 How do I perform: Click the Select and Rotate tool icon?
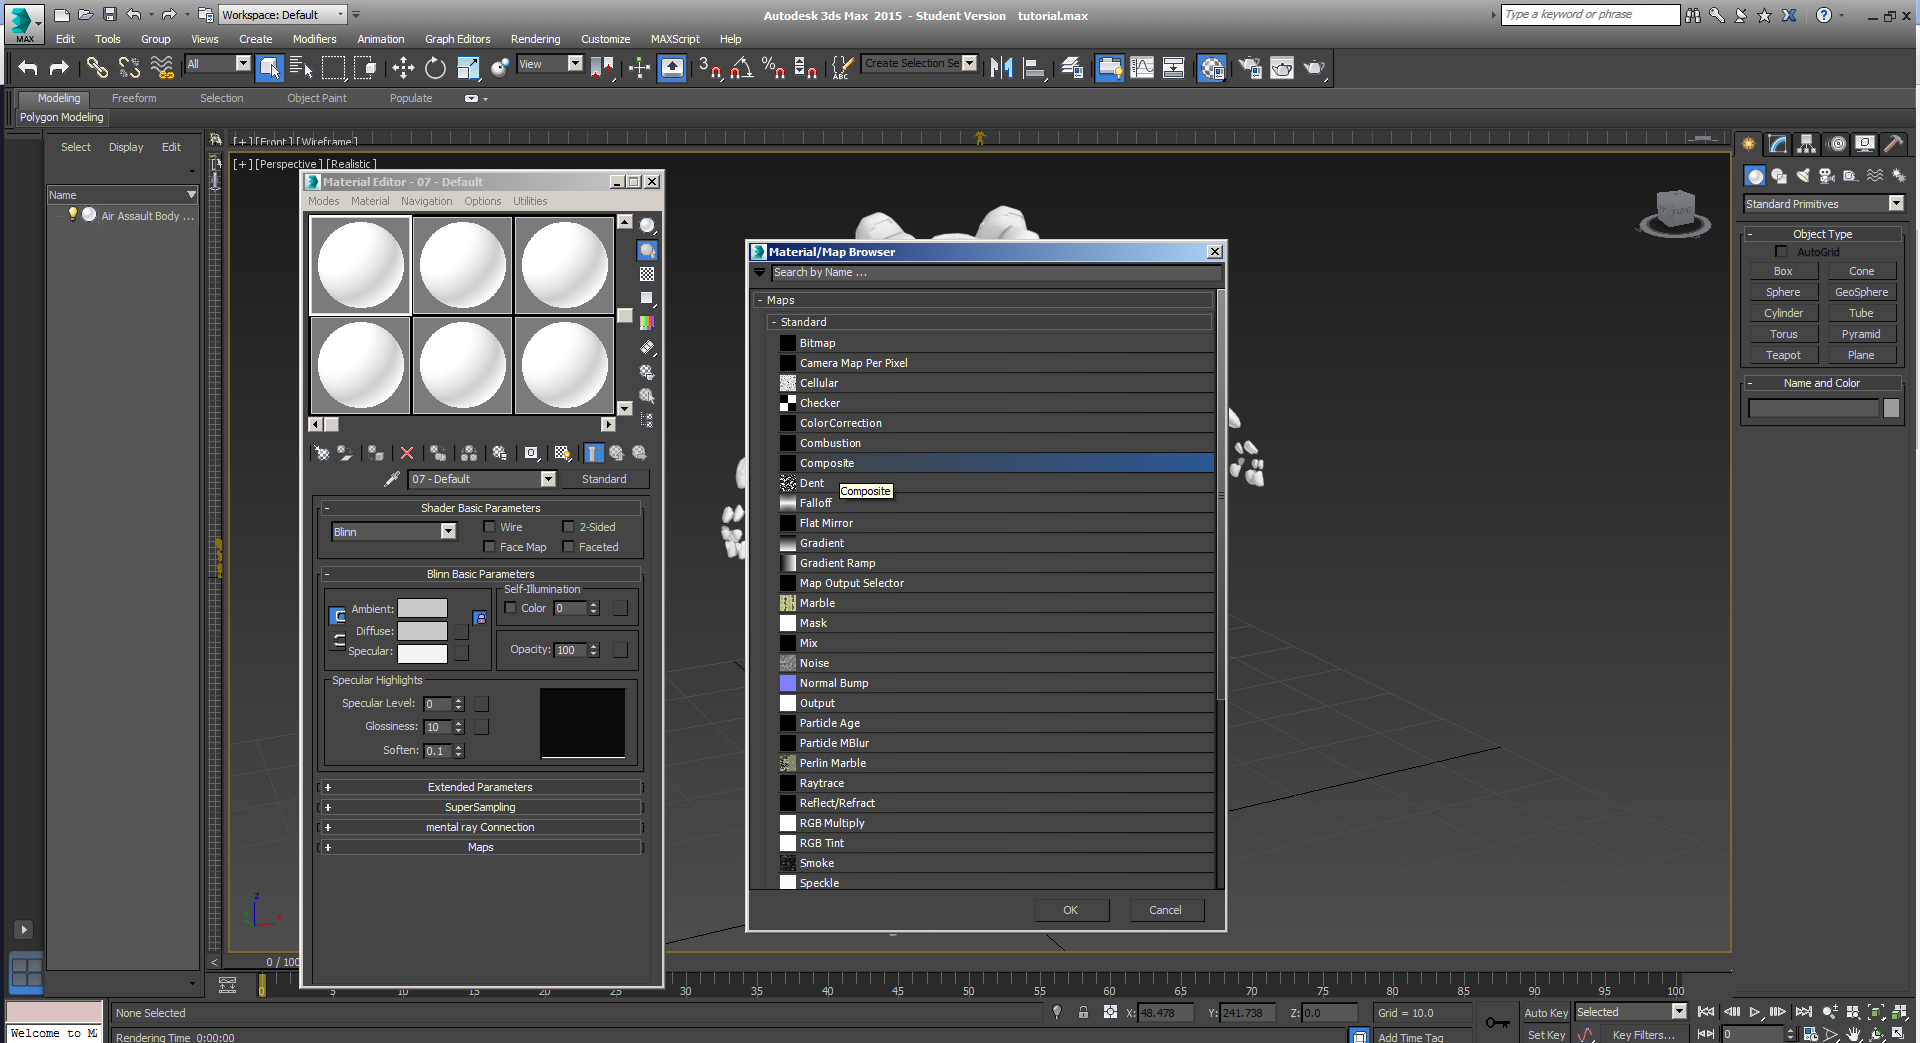(x=435, y=68)
